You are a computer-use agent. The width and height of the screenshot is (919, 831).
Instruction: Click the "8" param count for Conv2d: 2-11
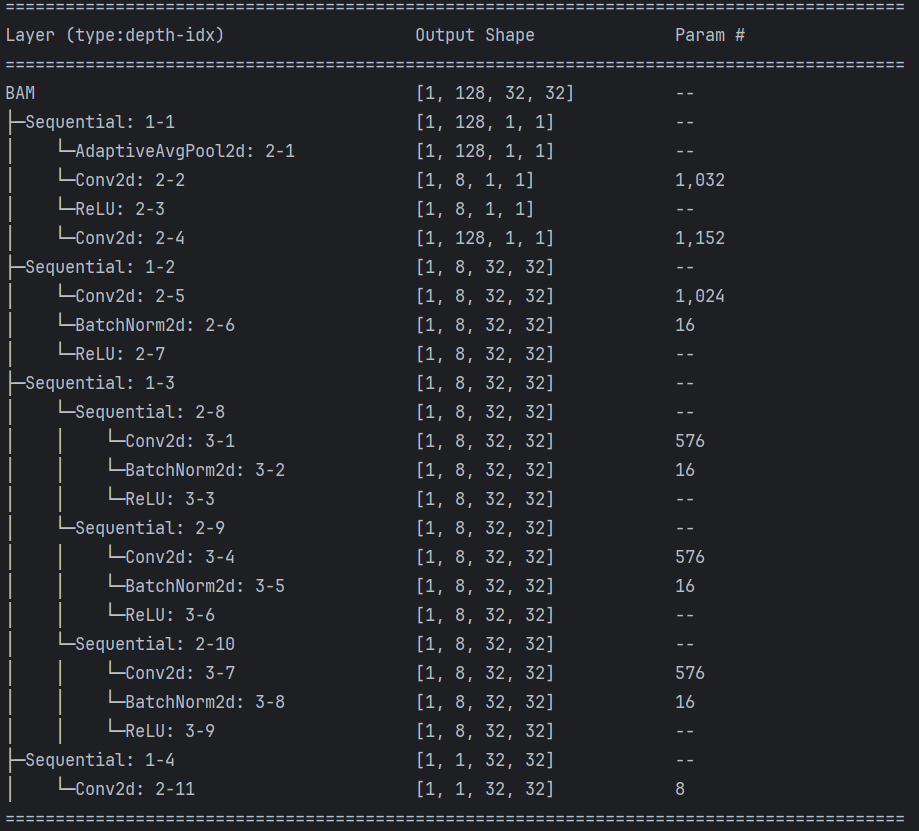tap(680, 789)
